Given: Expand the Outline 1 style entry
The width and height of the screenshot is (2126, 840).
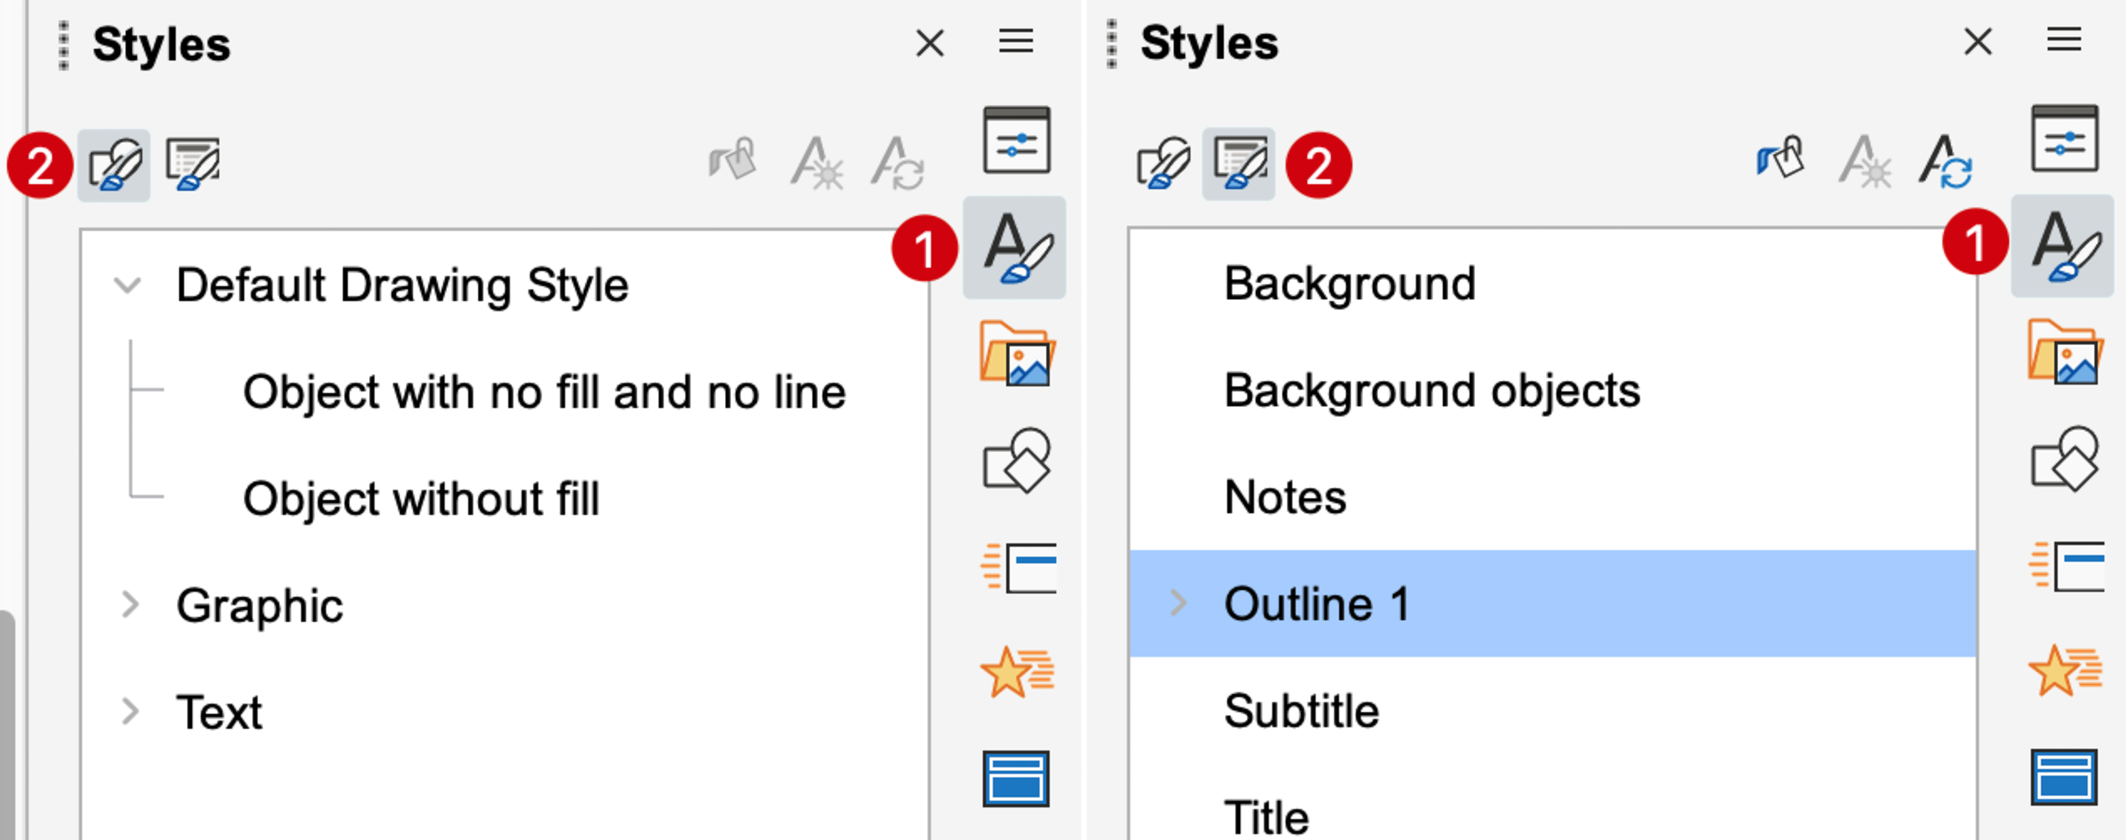Looking at the screenshot, I should (1178, 603).
